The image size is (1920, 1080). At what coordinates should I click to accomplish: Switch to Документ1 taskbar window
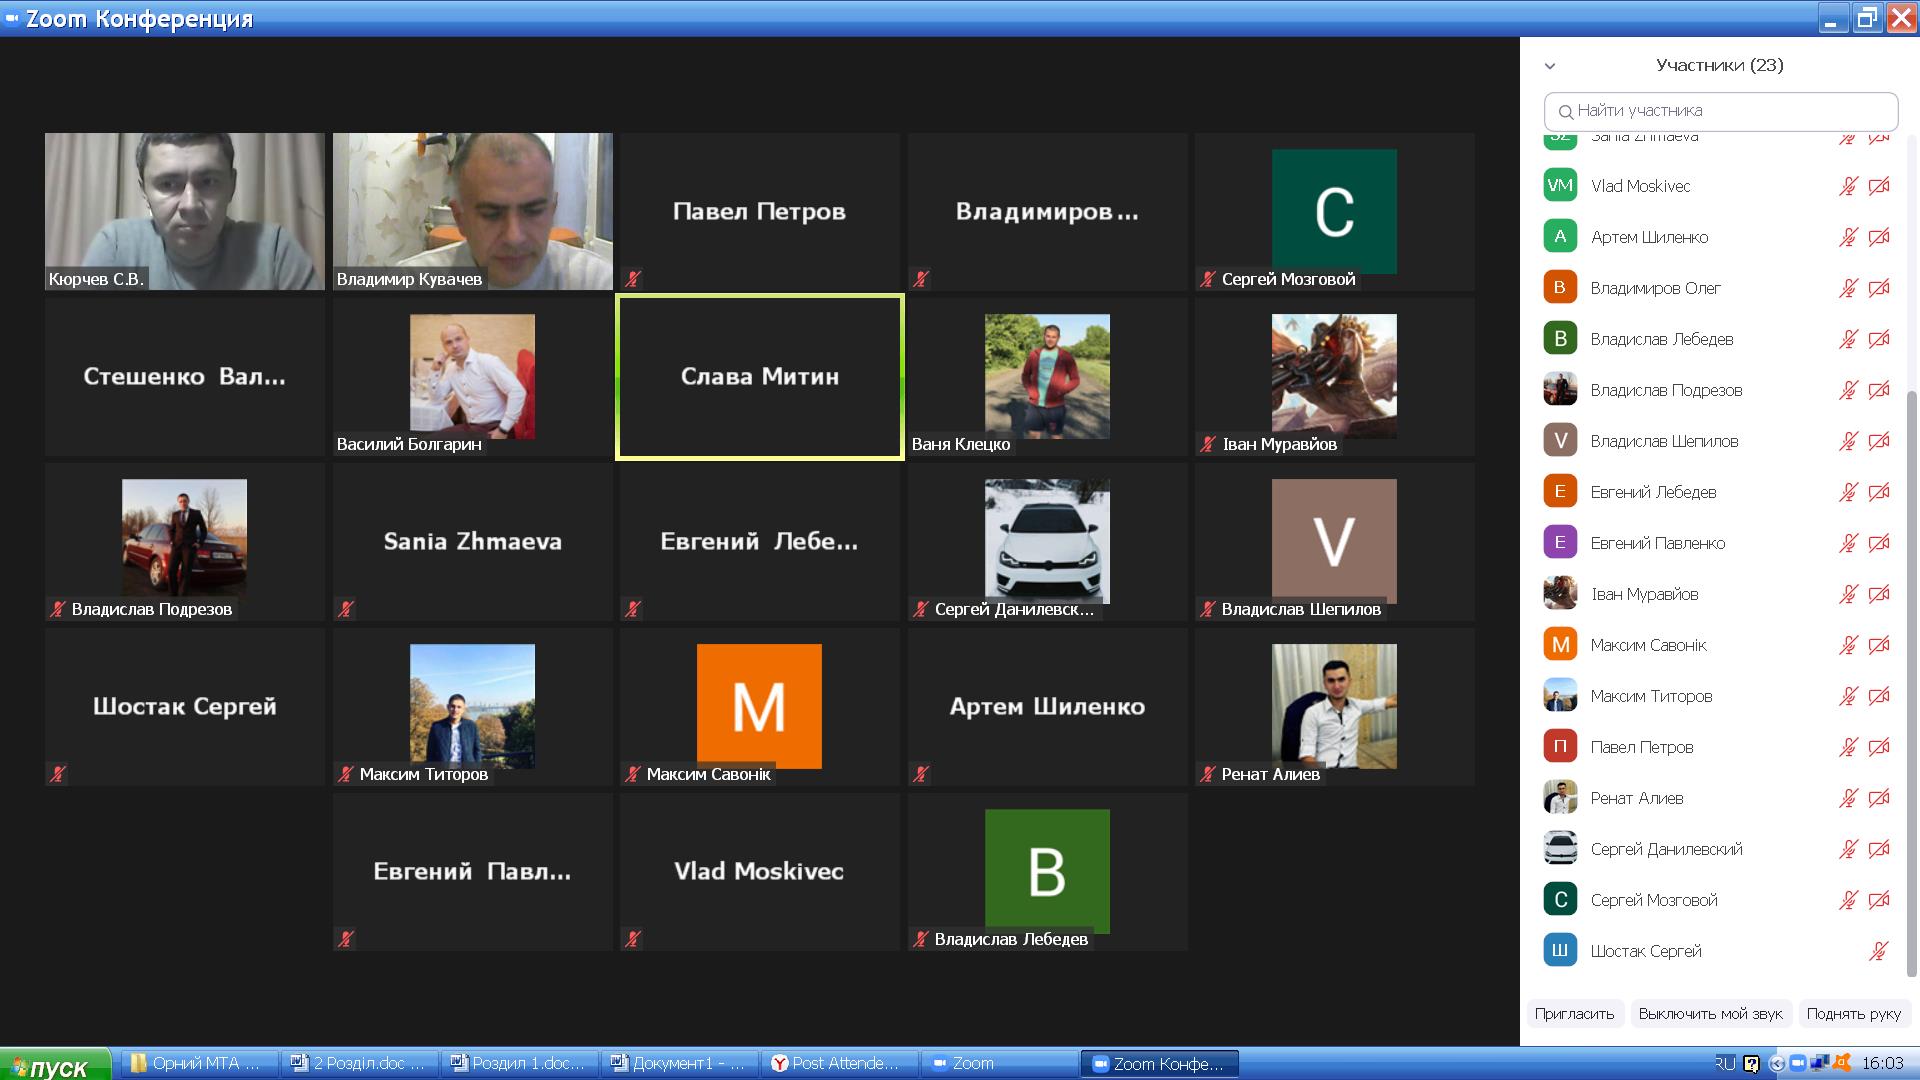click(x=680, y=1063)
